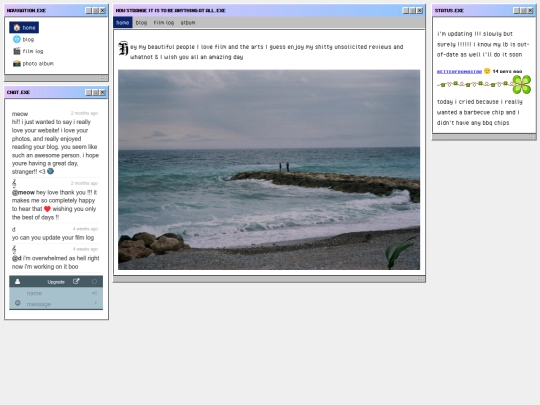Focus the name field in chat
540x405 pixels.
point(56,293)
